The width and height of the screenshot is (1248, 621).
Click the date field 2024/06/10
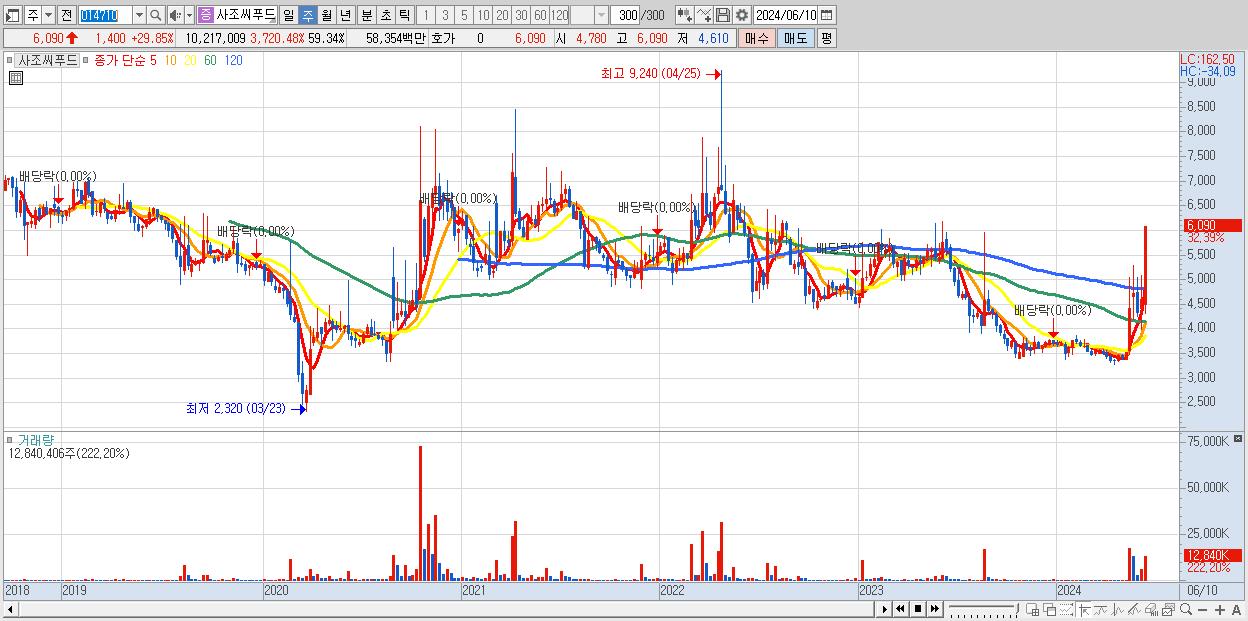786,15
